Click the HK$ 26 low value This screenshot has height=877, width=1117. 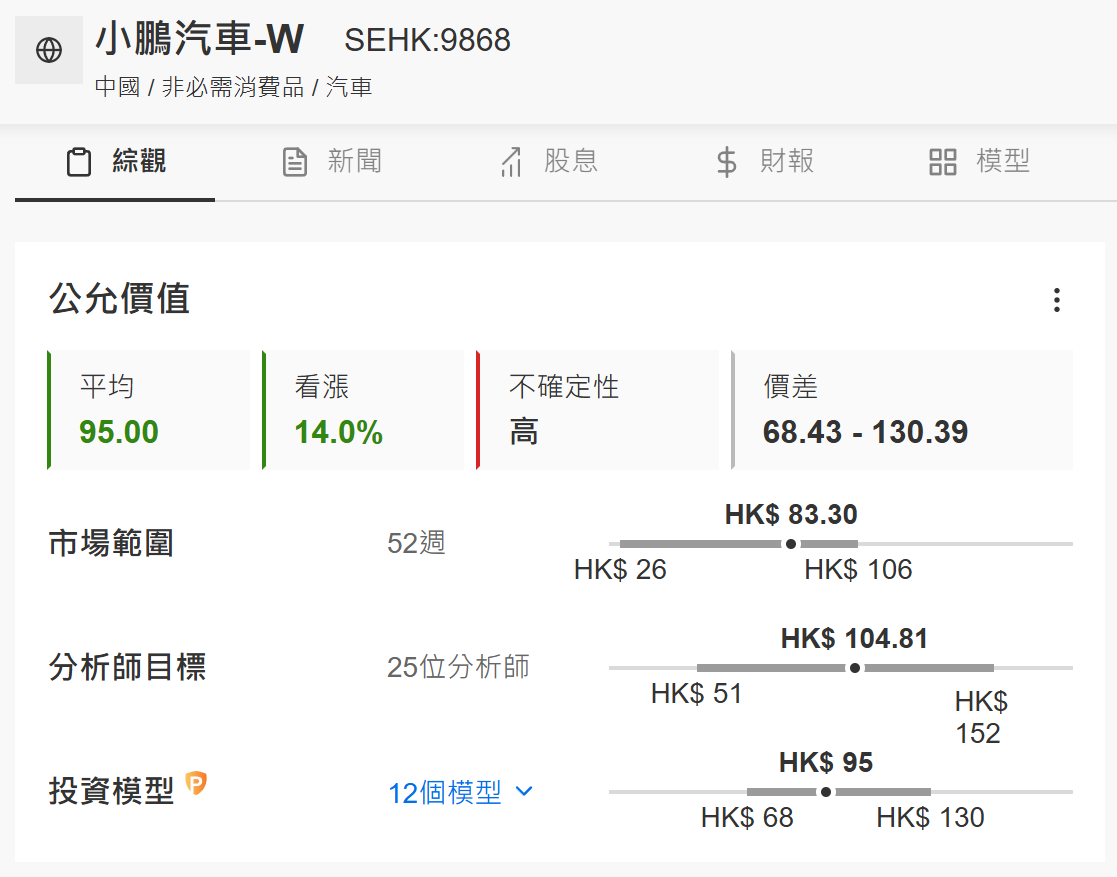coord(620,569)
